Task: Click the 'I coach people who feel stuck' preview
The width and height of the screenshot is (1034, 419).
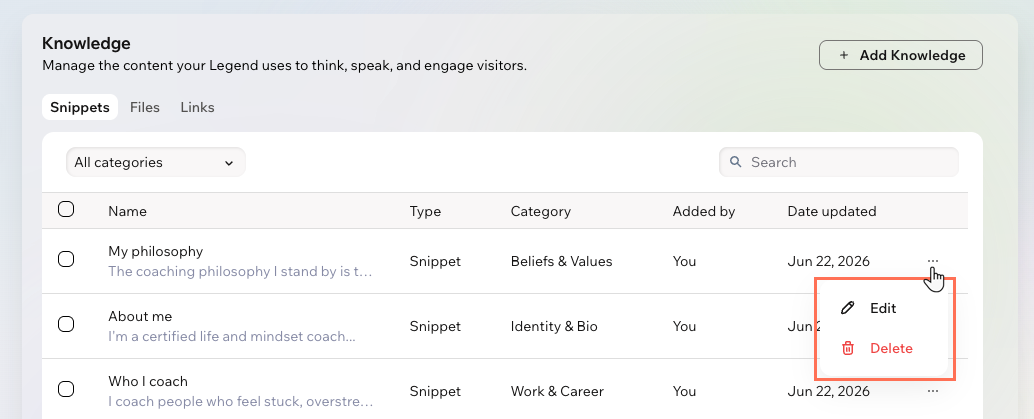Action: coord(241,401)
